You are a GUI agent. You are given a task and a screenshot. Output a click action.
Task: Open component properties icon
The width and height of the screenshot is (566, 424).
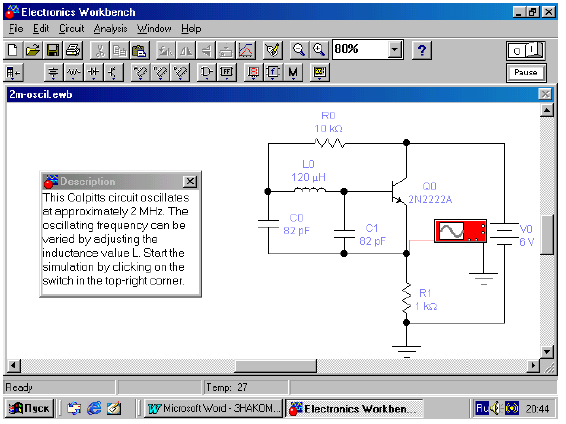pos(273,50)
